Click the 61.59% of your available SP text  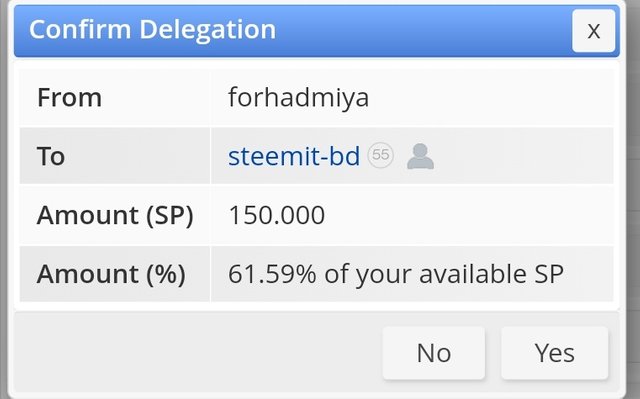pyautogui.click(x=396, y=274)
